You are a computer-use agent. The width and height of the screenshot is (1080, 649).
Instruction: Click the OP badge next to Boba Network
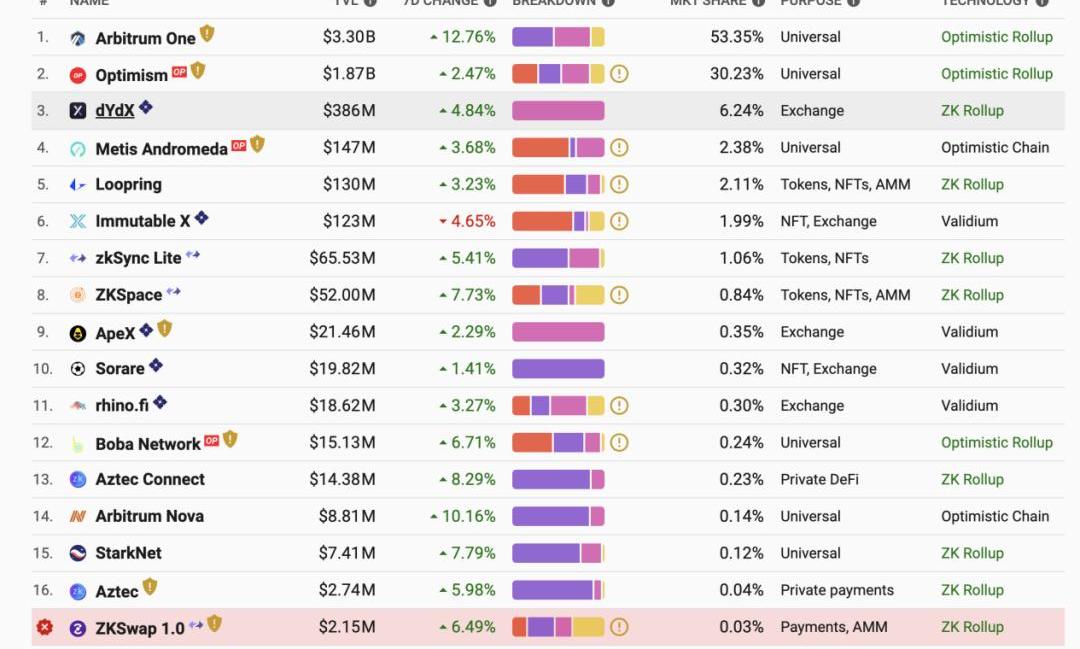211,440
